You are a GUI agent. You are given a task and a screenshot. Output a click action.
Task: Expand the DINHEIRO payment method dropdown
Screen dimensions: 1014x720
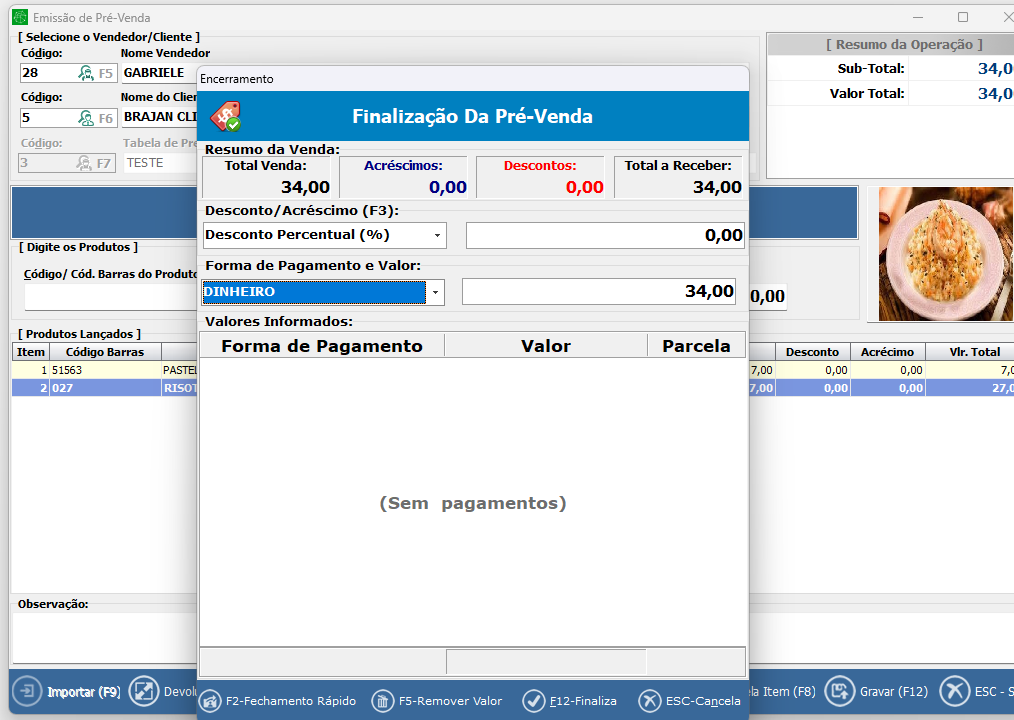pos(435,292)
